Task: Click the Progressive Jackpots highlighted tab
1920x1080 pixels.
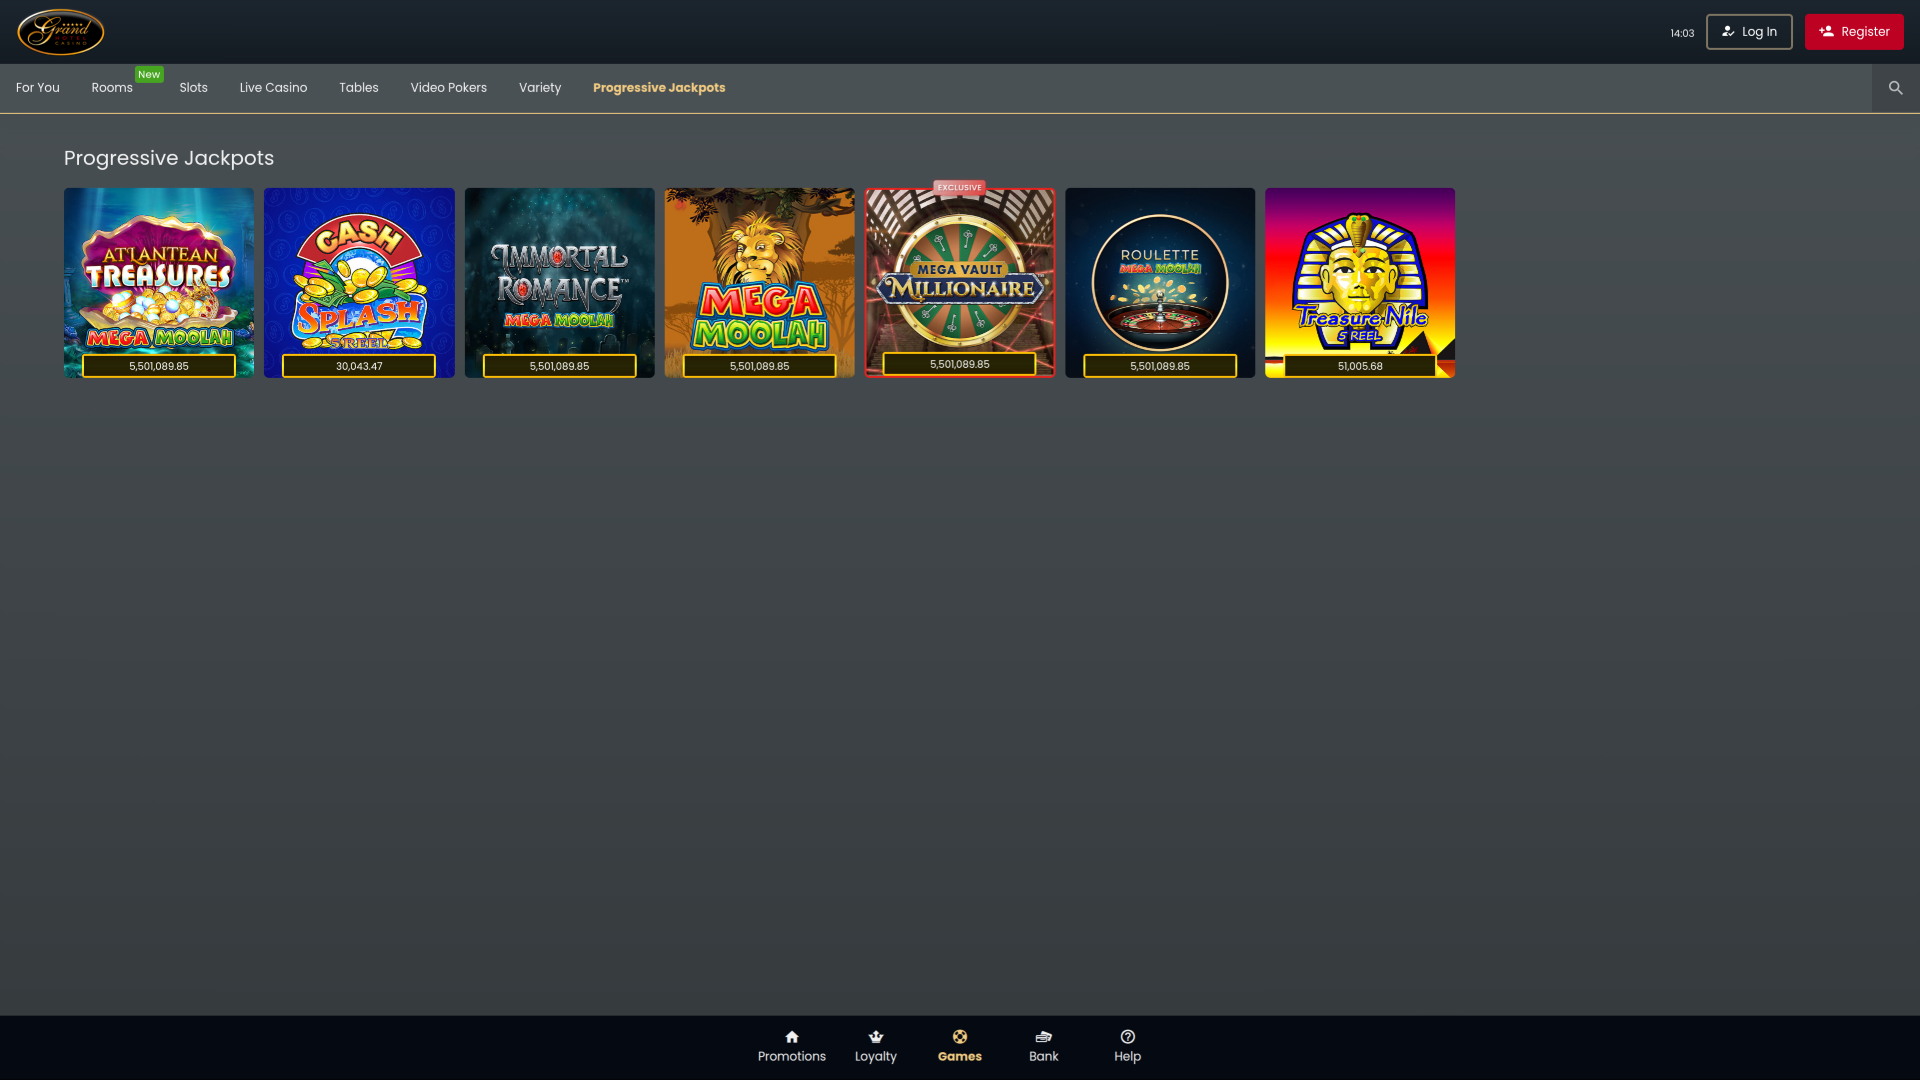Action: pos(659,88)
